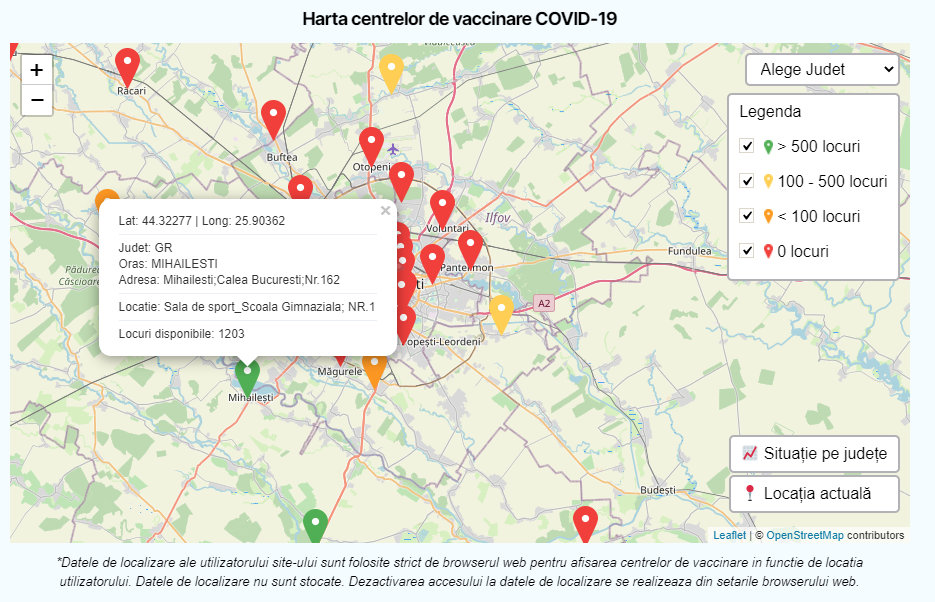Open the Leaflet attribution link
This screenshot has height=602, width=935.
pyautogui.click(x=727, y=535)
